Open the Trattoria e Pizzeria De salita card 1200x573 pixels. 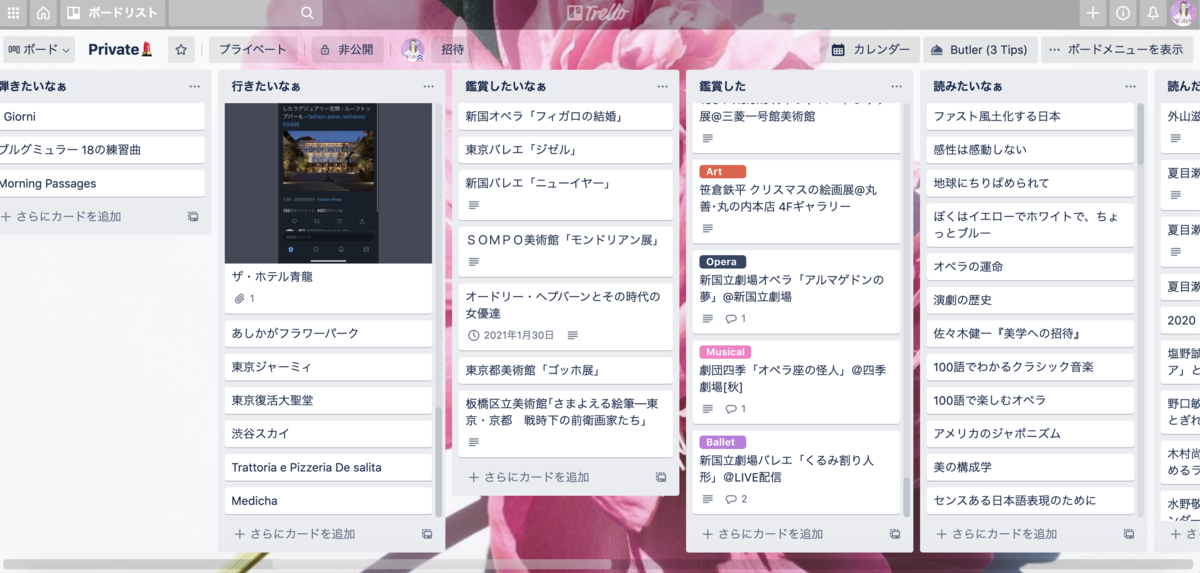tap(328, 467)
